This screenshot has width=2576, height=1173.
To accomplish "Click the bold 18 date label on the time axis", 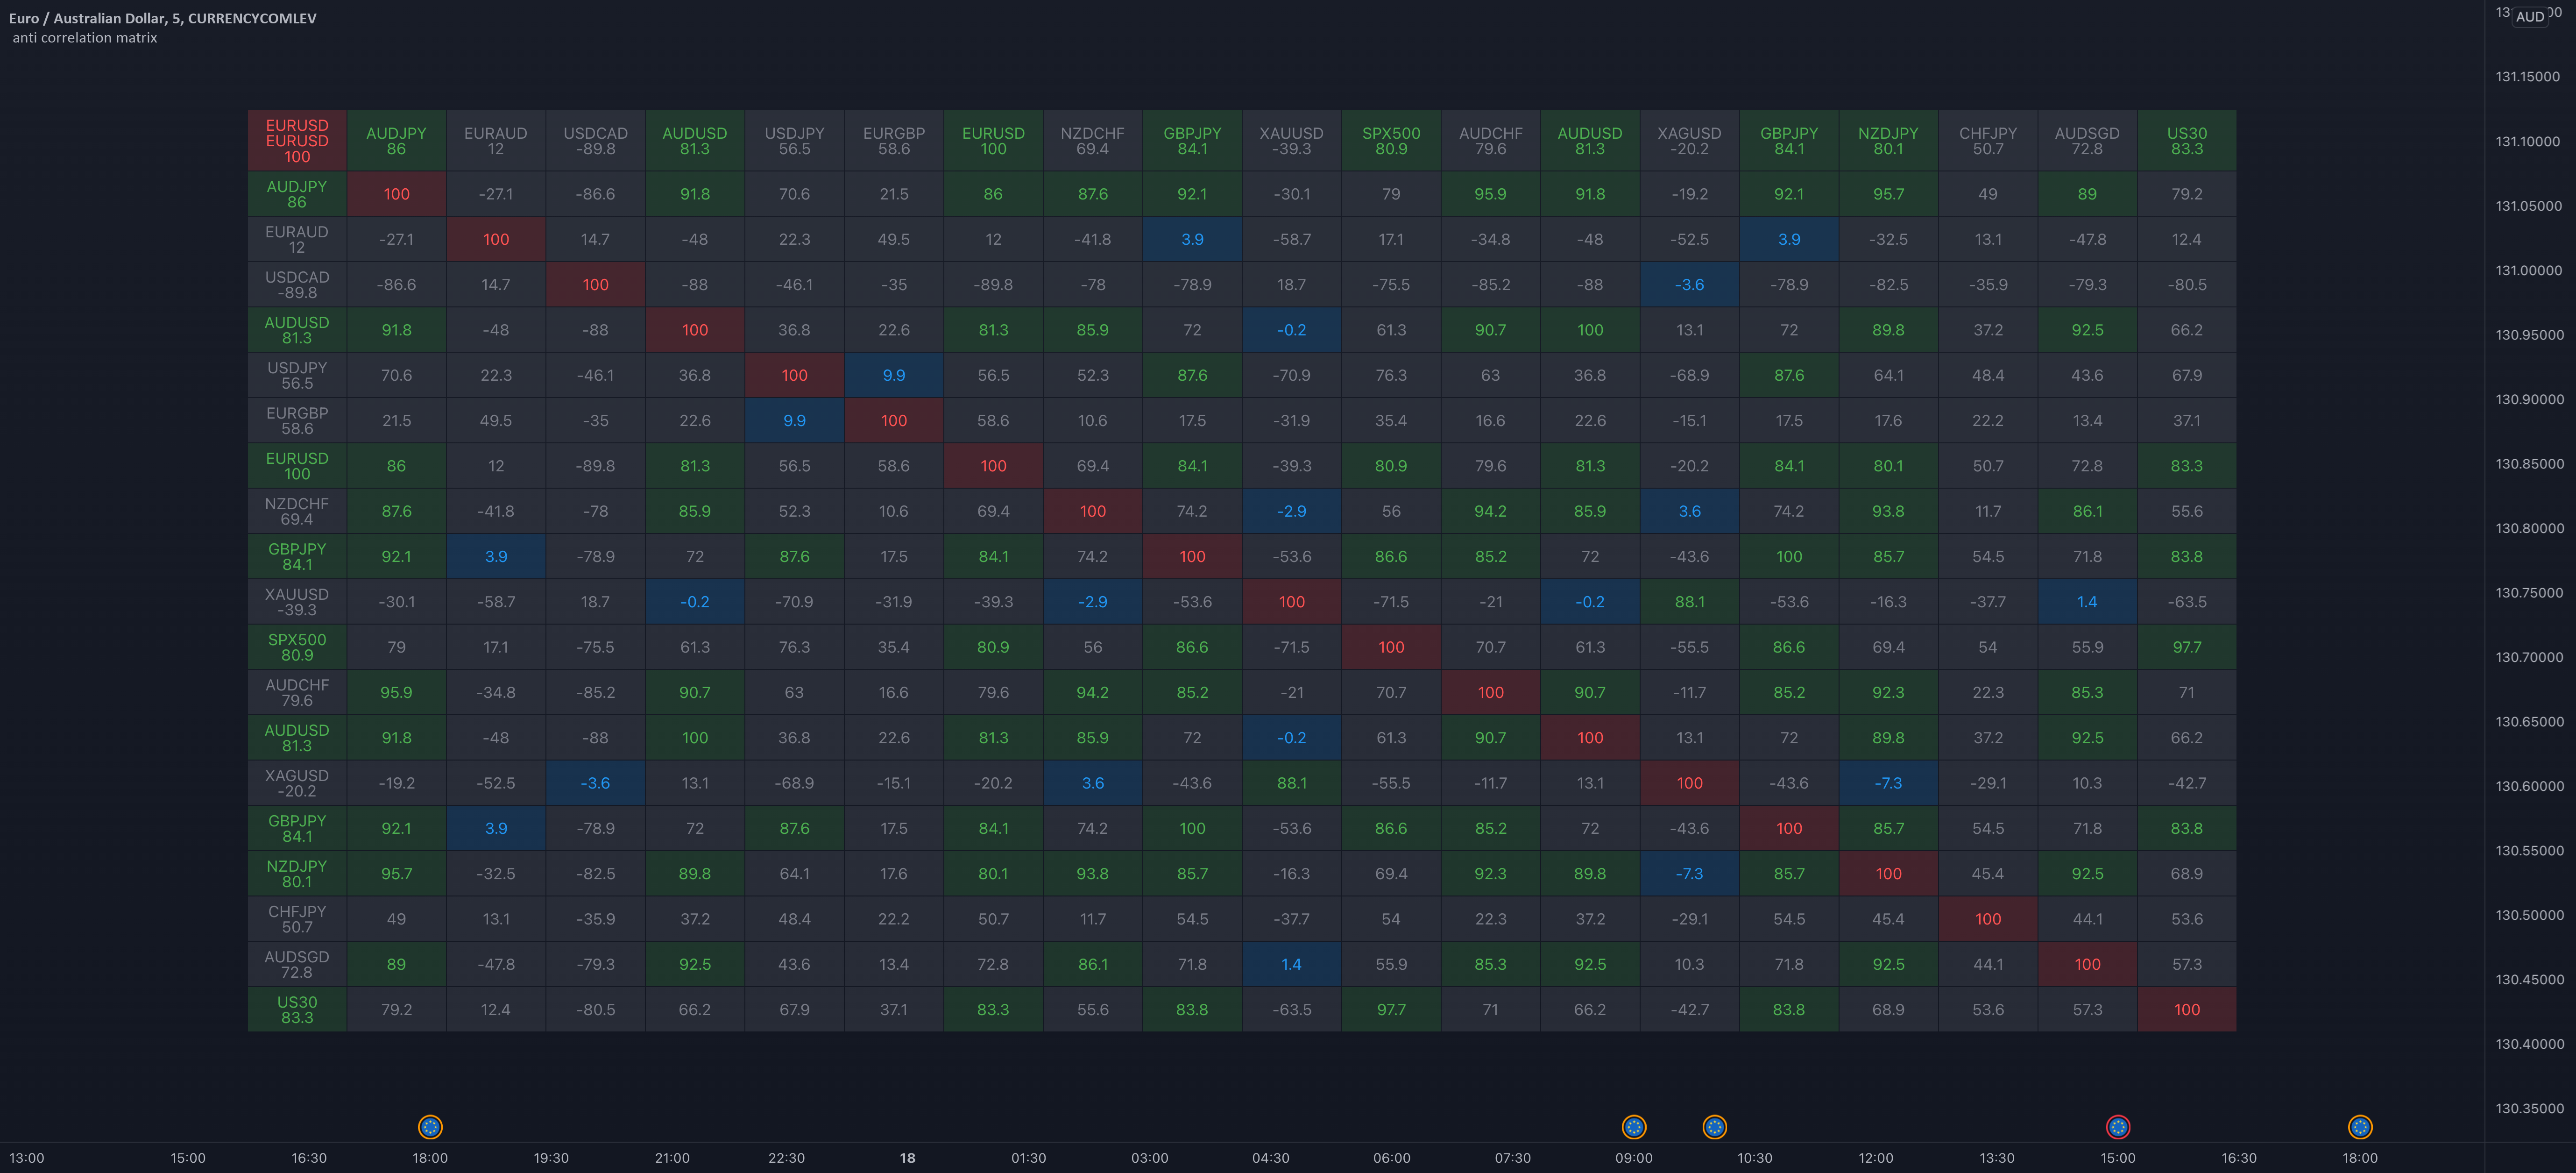I will coord(907,1158).
